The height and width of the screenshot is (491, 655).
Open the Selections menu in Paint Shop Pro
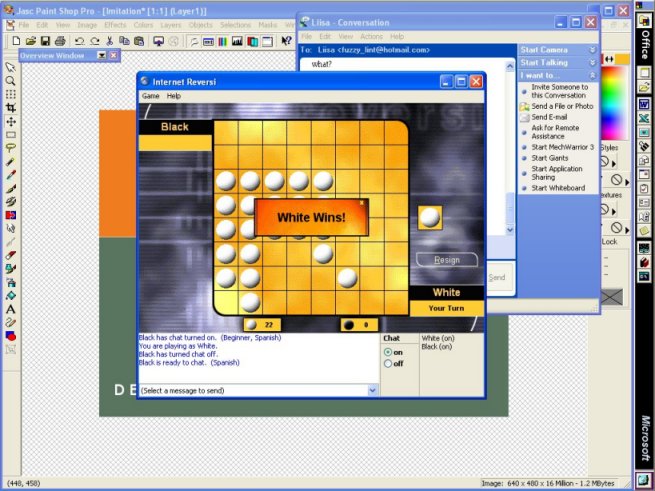click(236, 25)
